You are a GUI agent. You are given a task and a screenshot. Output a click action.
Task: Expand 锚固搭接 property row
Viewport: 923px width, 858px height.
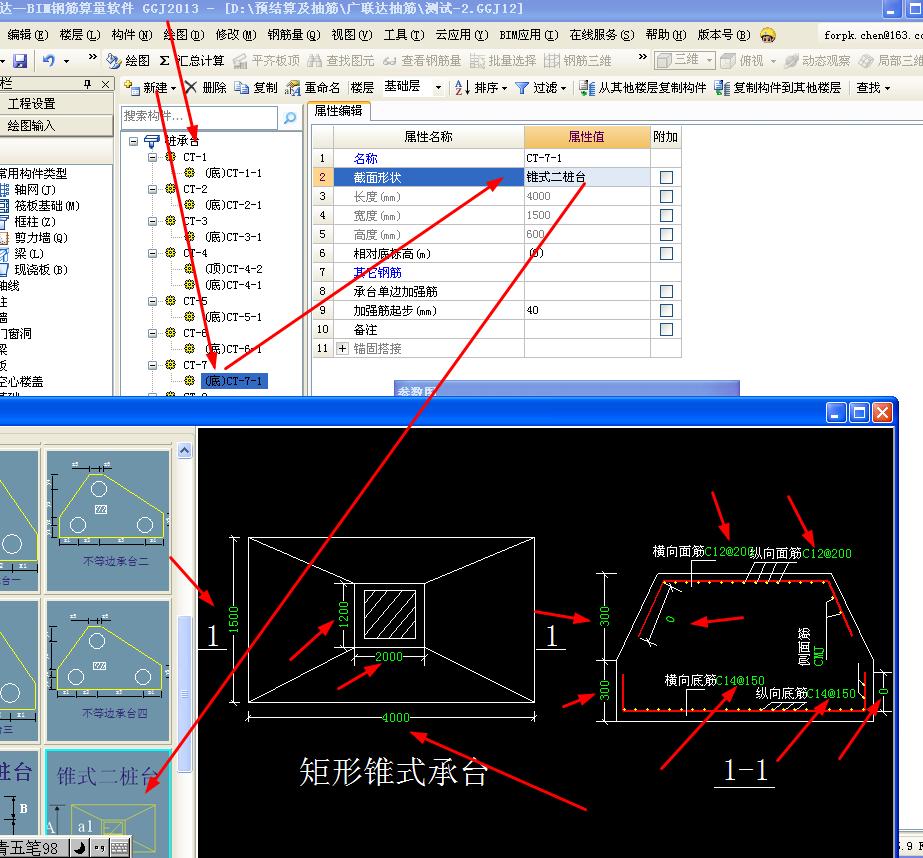click(343, 348)
